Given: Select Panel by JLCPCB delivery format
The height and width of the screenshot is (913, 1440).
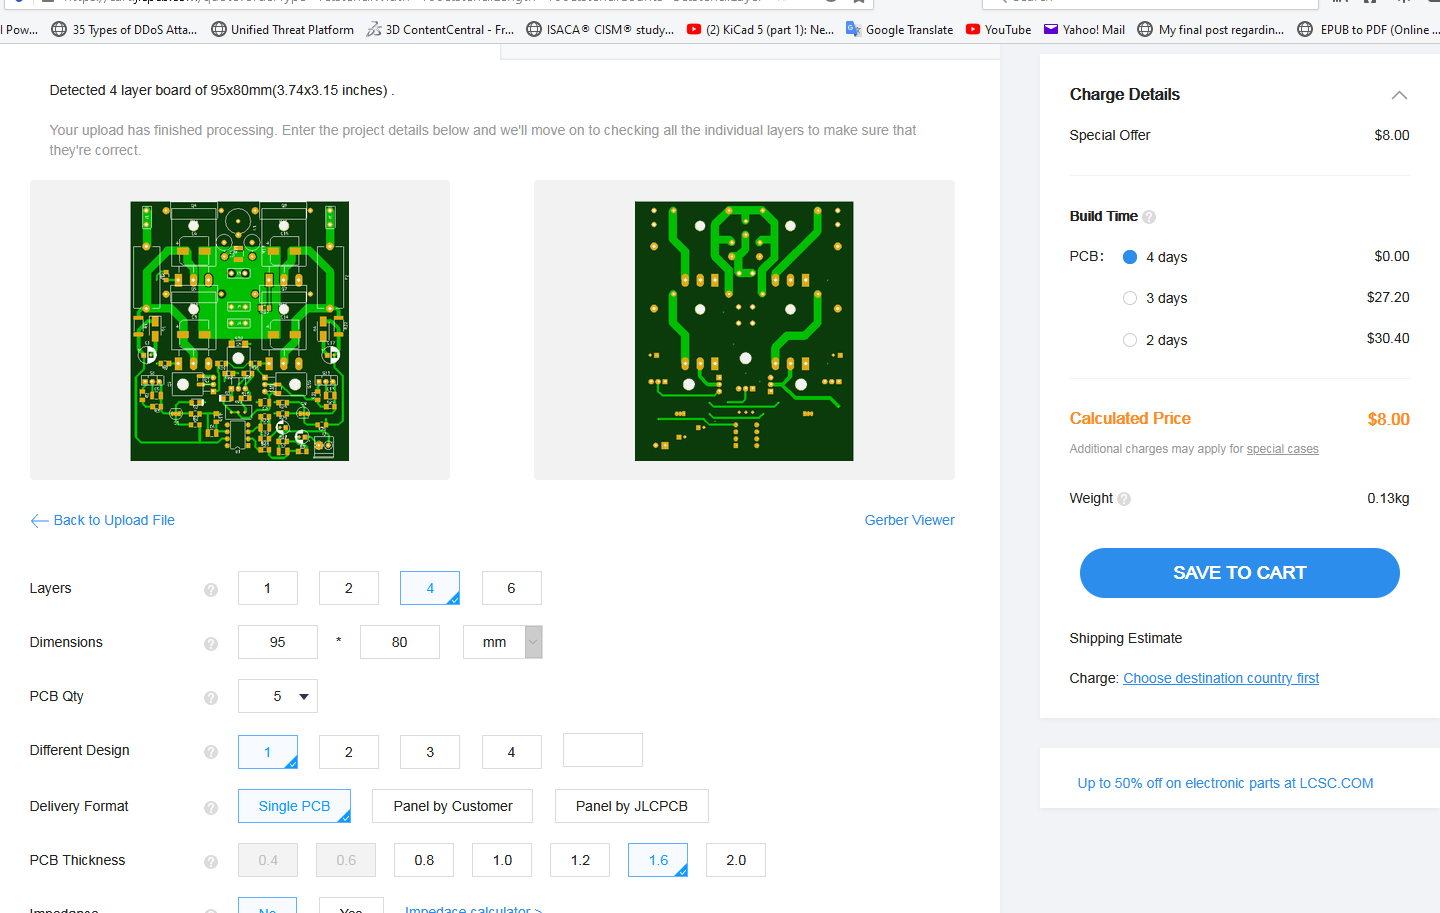Looking at the screenshot, I should (x=632, y=806).
